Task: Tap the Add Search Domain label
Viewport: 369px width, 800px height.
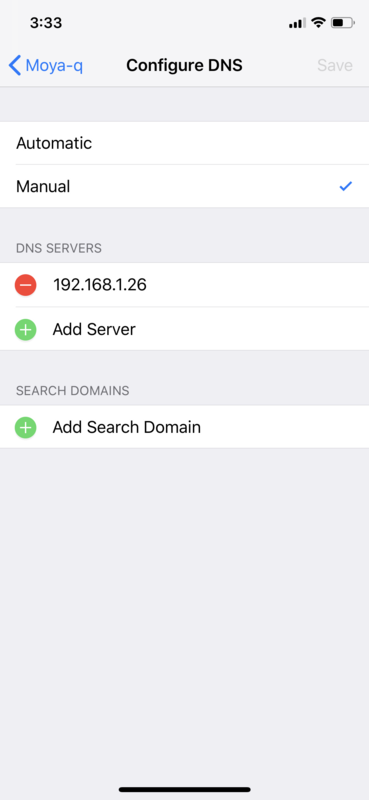Action: tap(127, 427)
